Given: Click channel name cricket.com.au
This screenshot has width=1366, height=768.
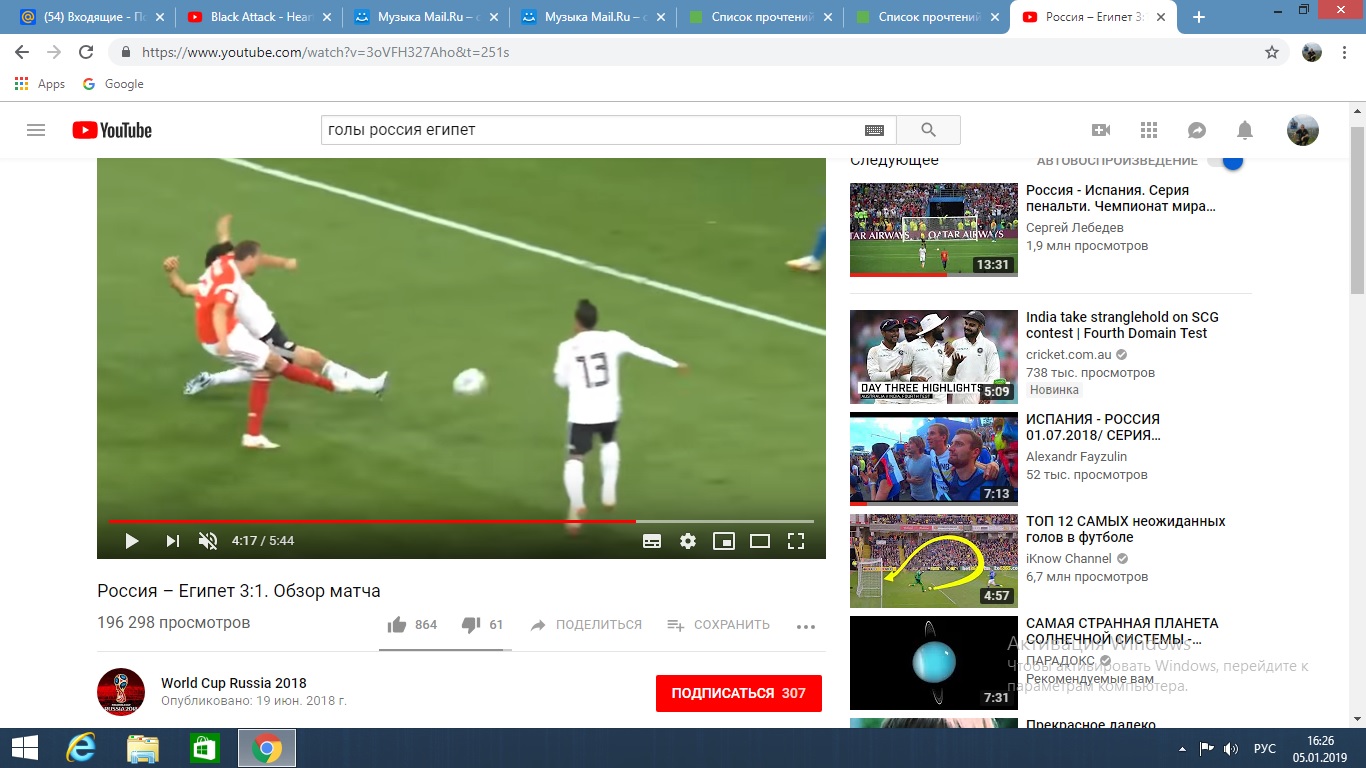Looking at the screenshot, I should pyautogui.click(x=1069, y=355).
